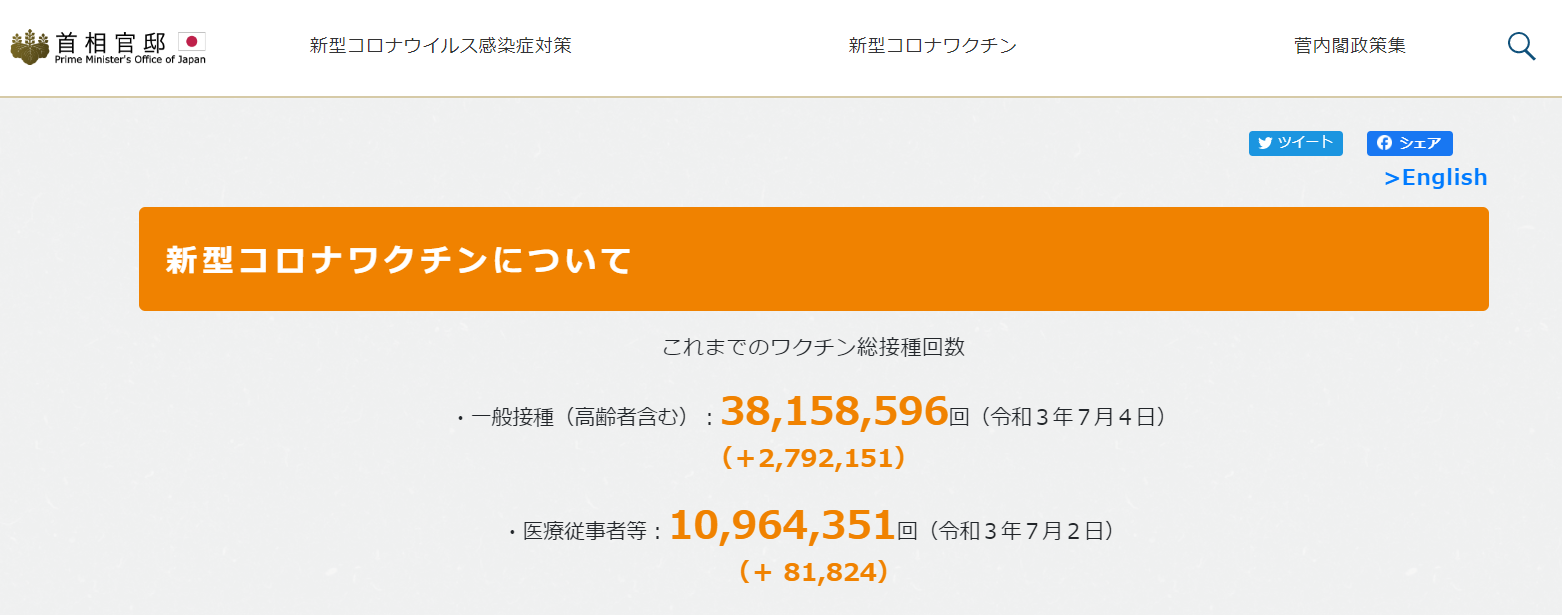Share page via シェア button text
1562x615 pixels.
coord(1420,143)
